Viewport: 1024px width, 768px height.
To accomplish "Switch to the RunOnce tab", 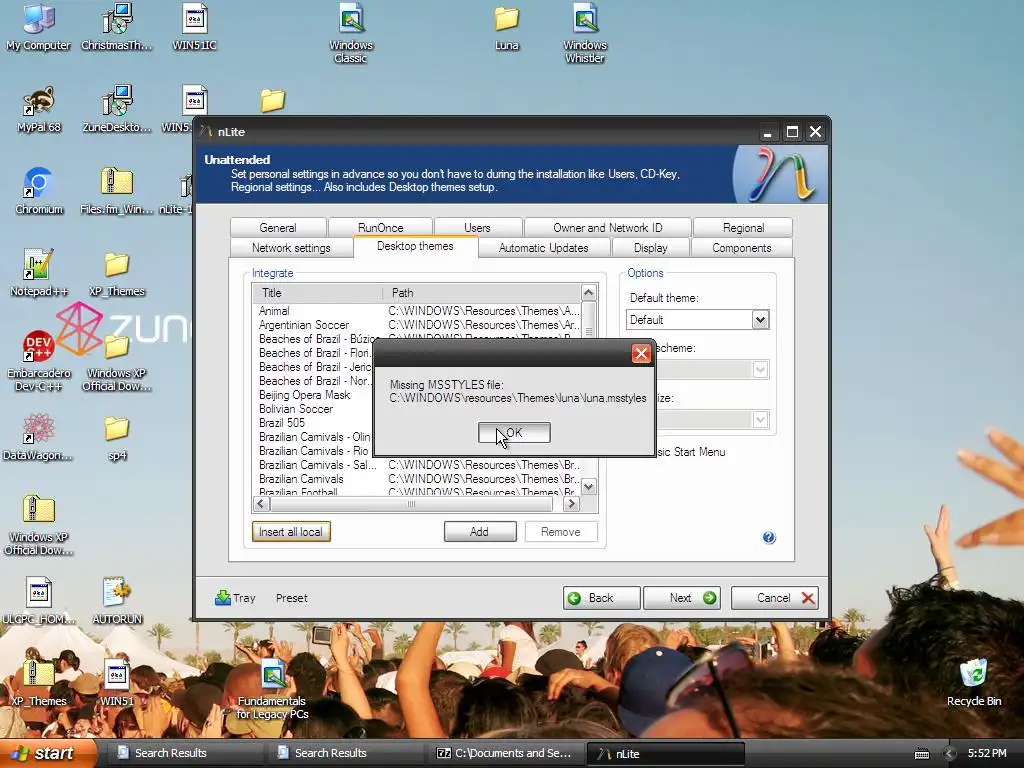I will pyautogui.click(x=381, y=227).
